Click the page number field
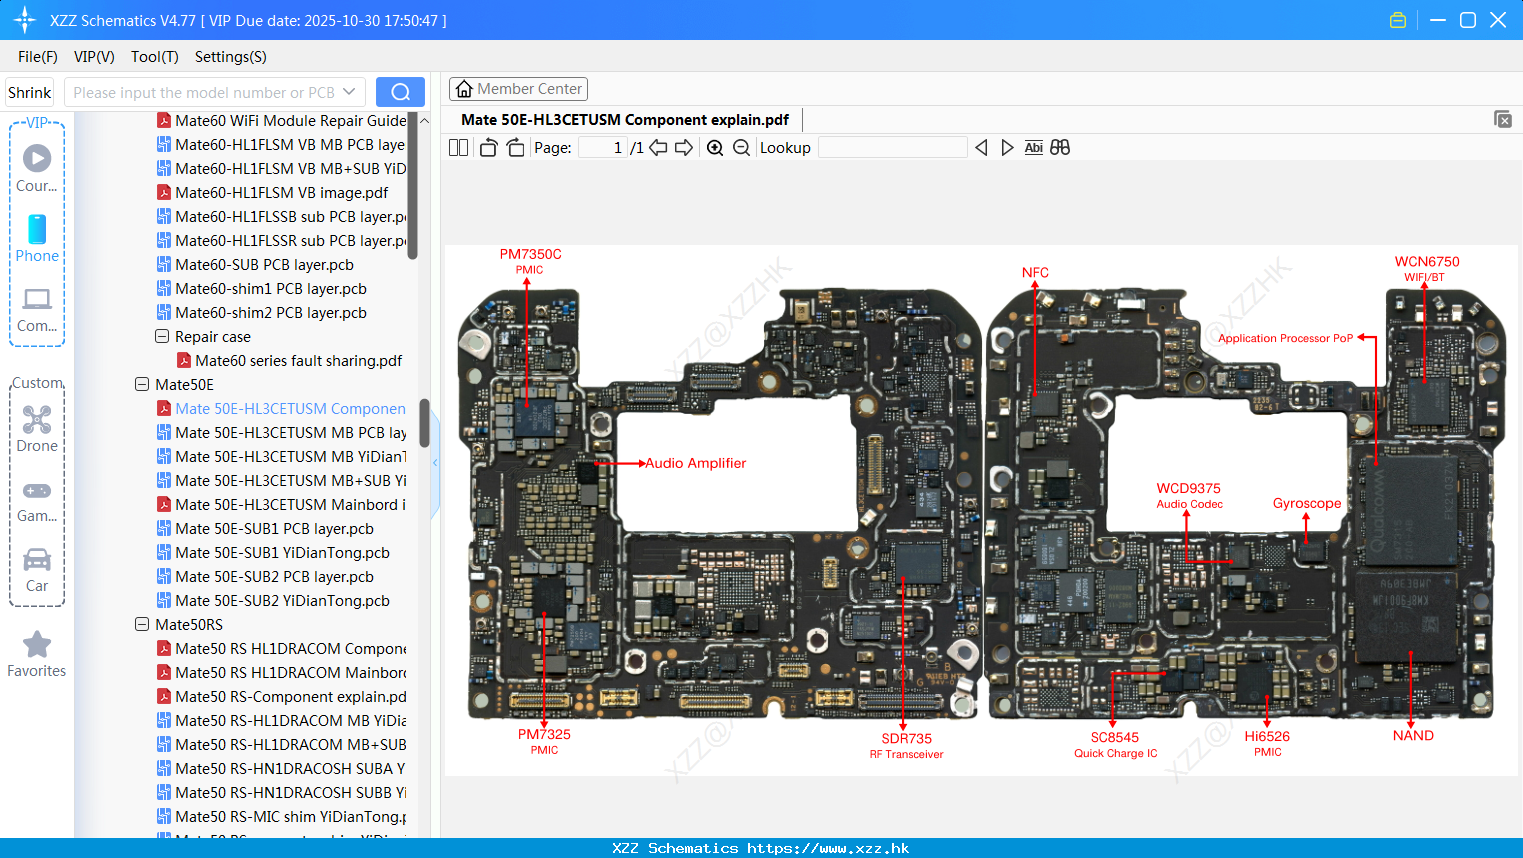The image size is (1523, 858). tap(603, 148)
